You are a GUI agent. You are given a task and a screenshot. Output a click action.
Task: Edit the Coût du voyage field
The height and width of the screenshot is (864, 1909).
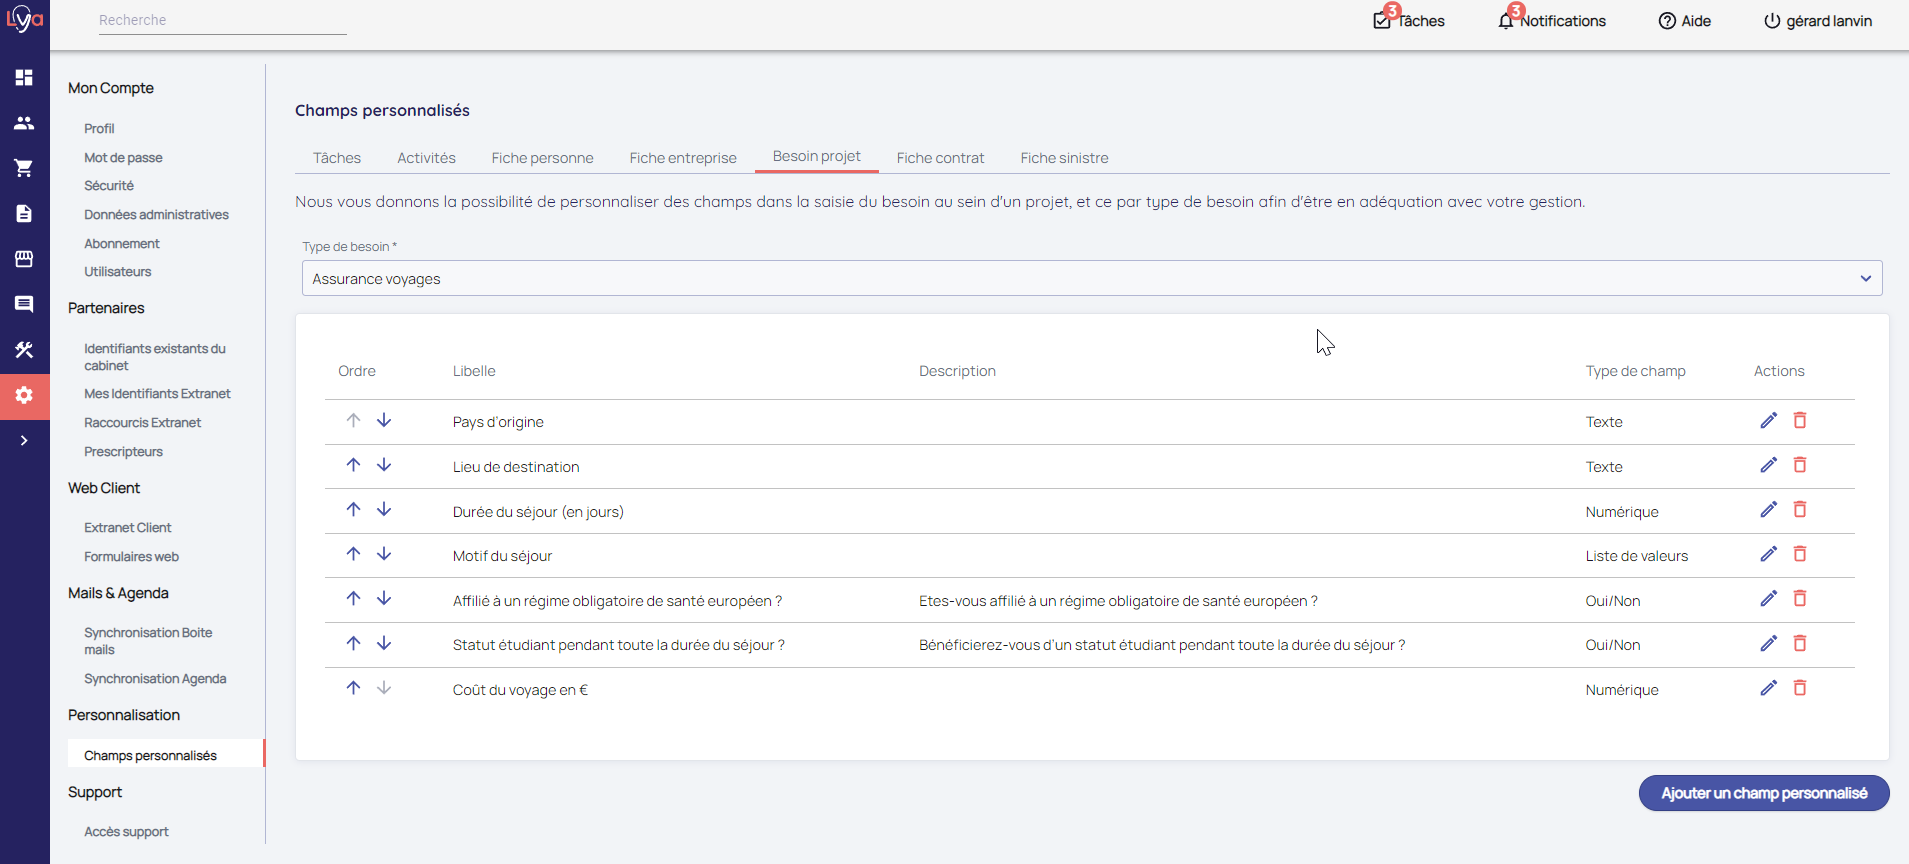coord(1768,688)
